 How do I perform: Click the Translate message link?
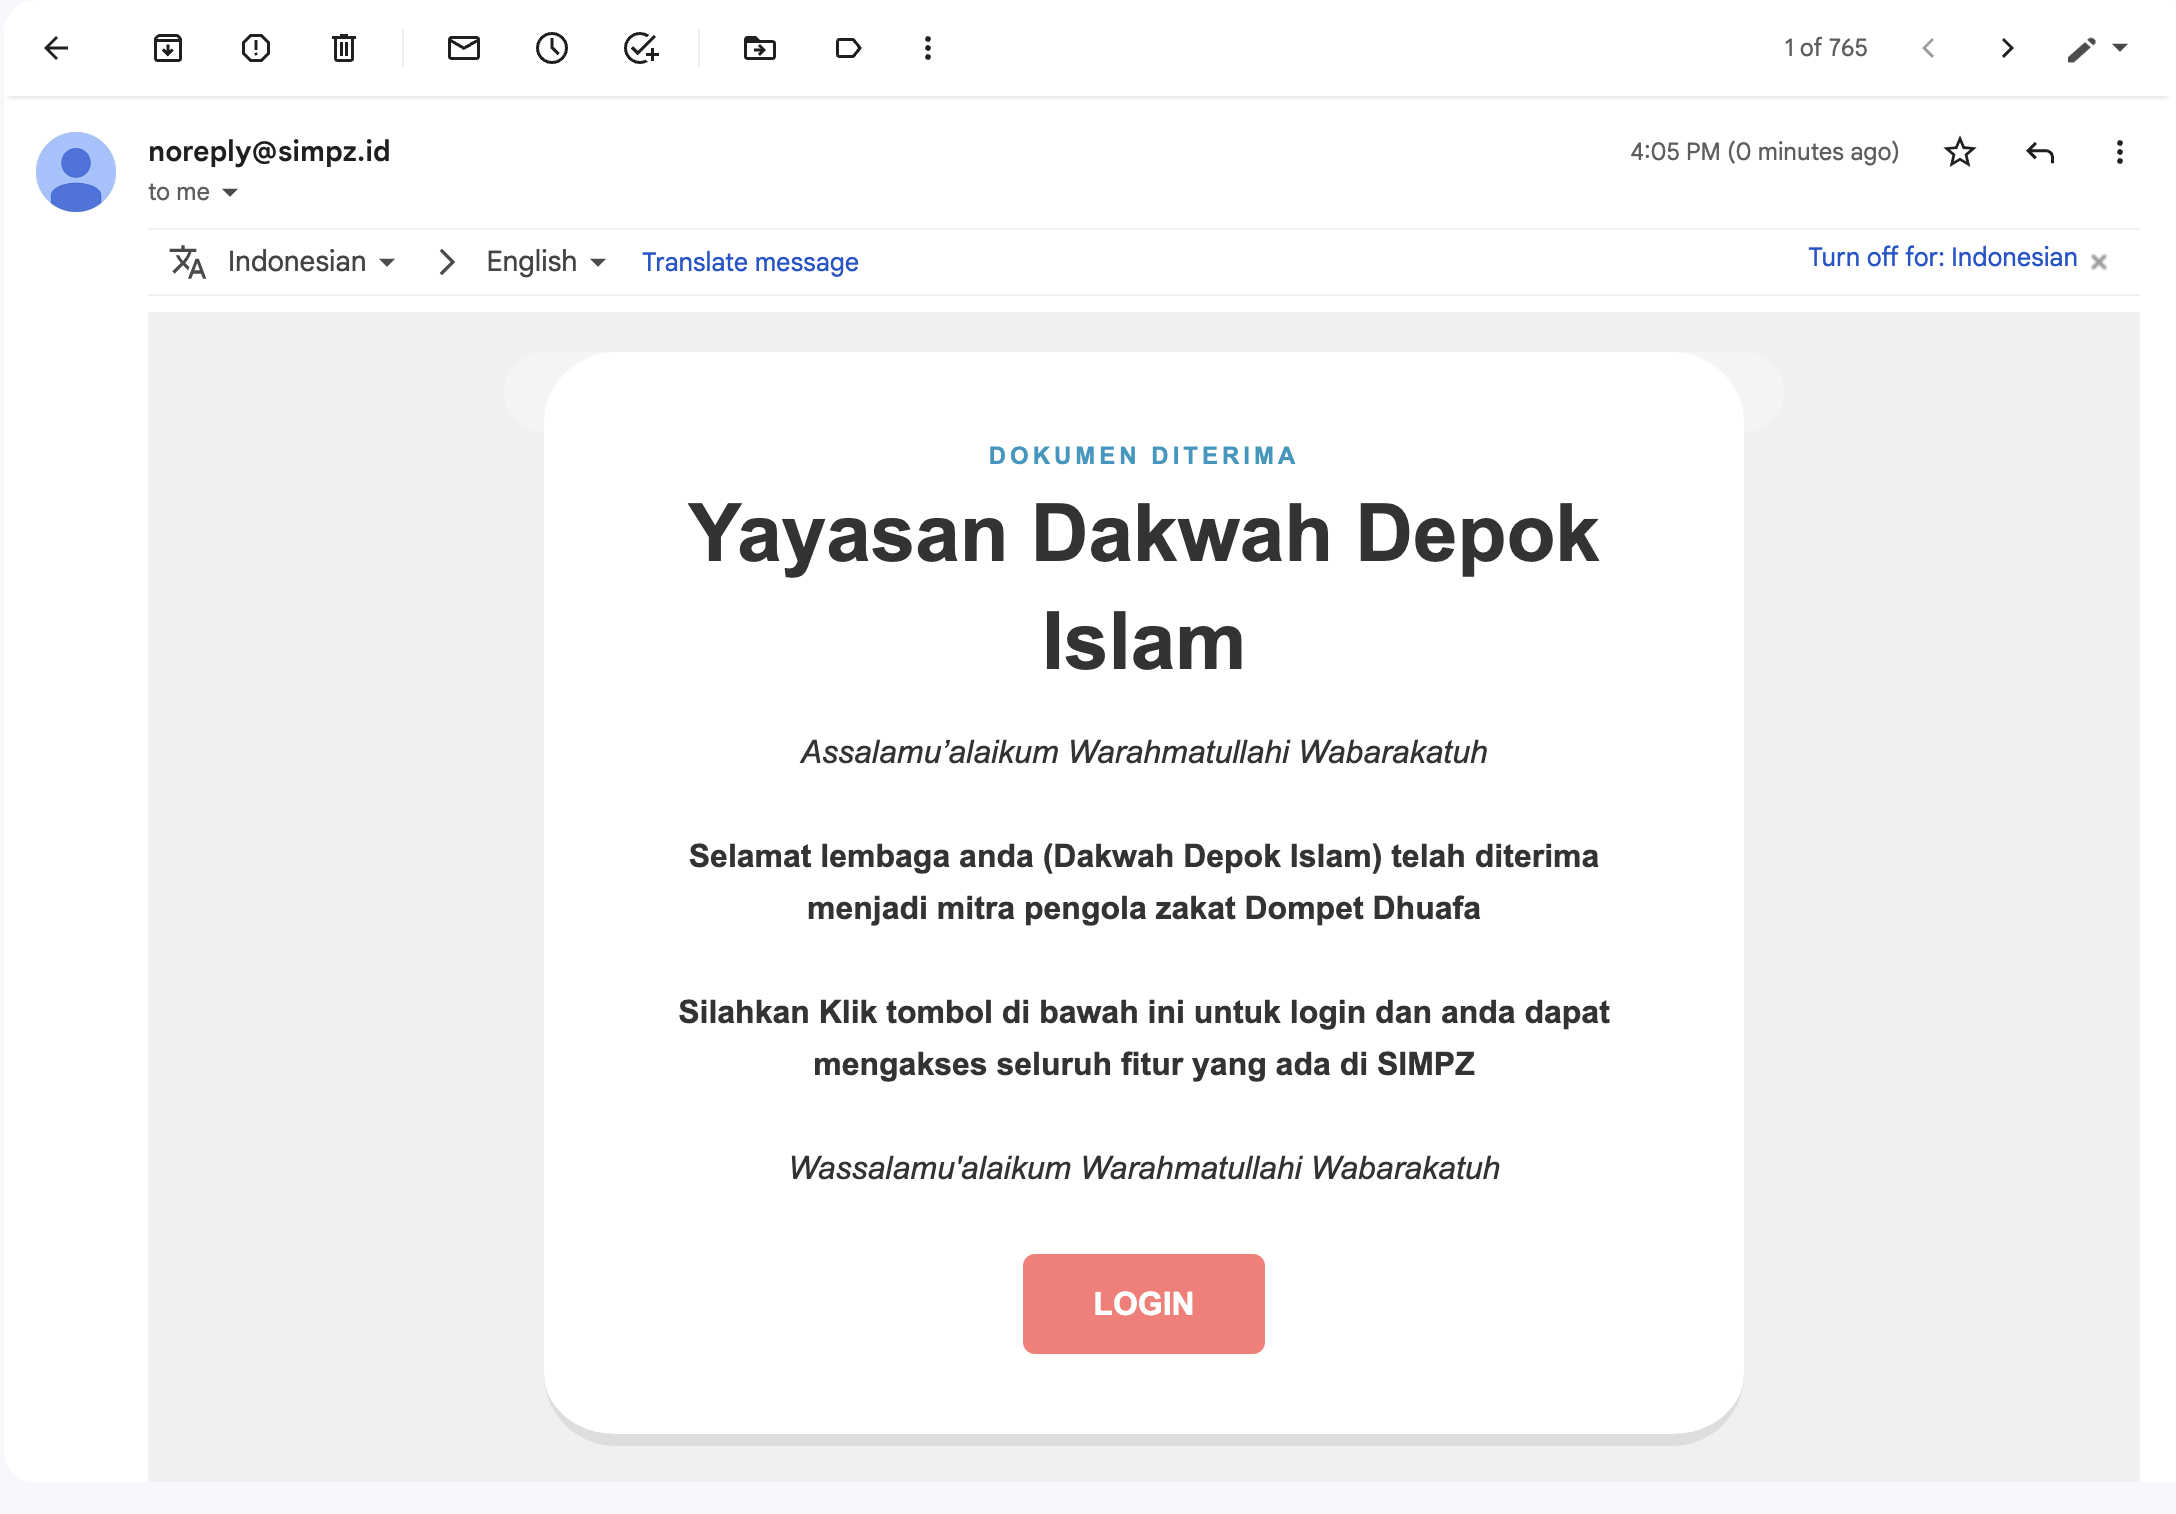[x=750, y=262]
